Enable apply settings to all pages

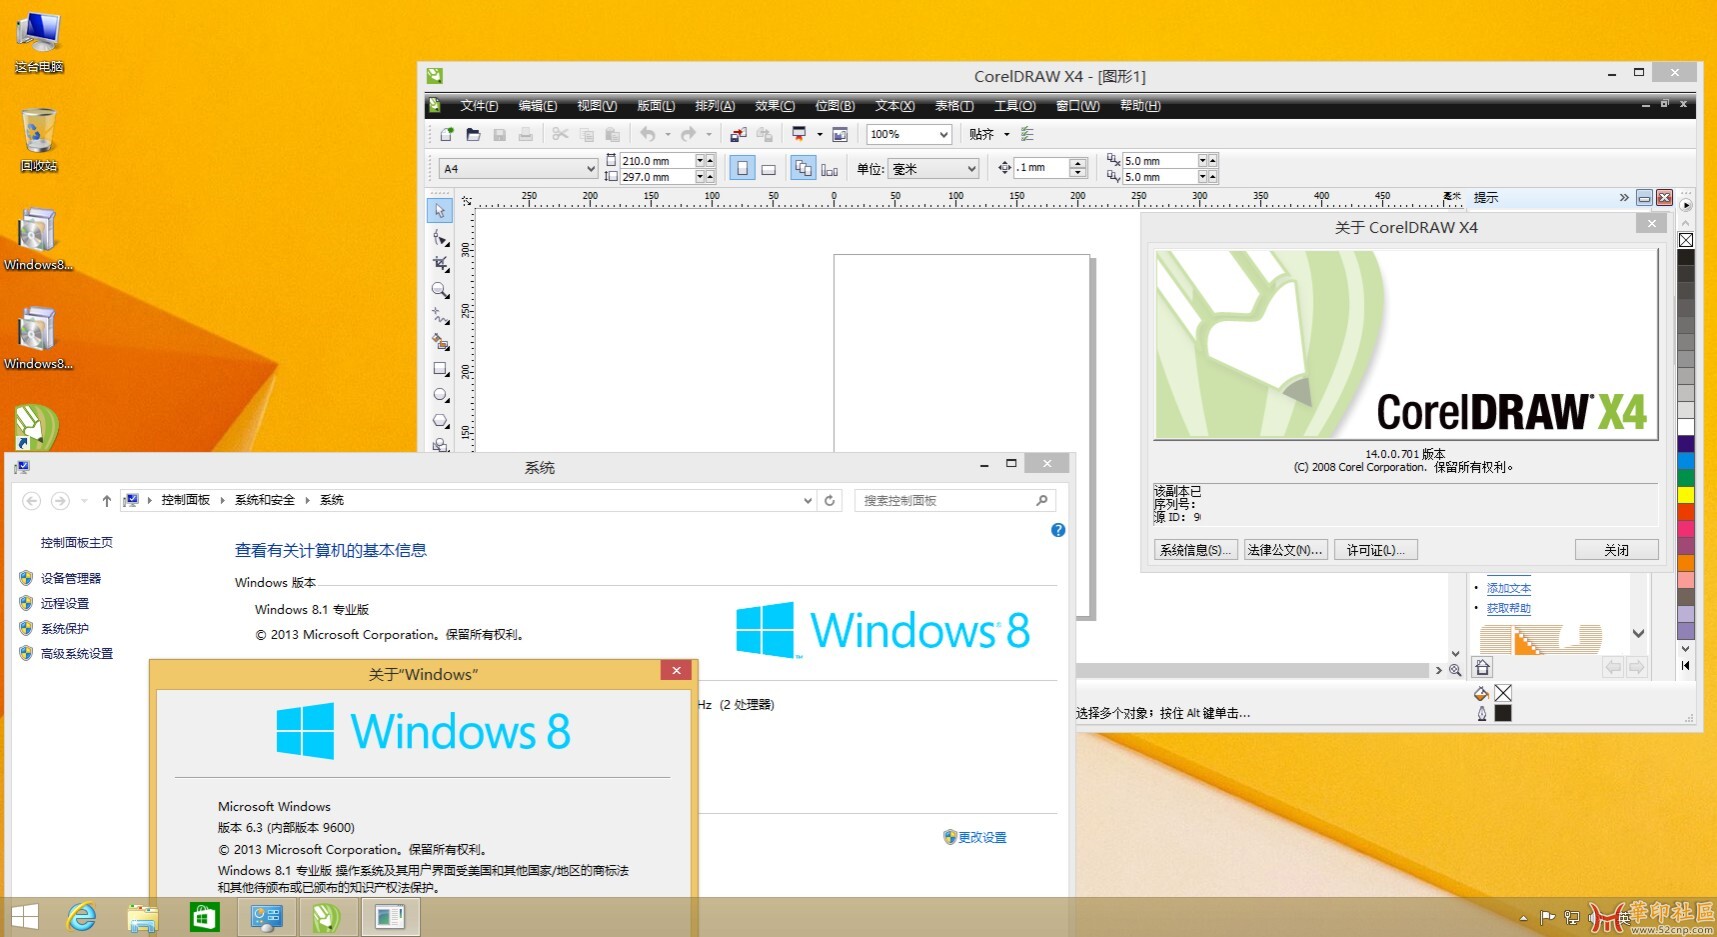pyautogui.click(x=804, y=168)
